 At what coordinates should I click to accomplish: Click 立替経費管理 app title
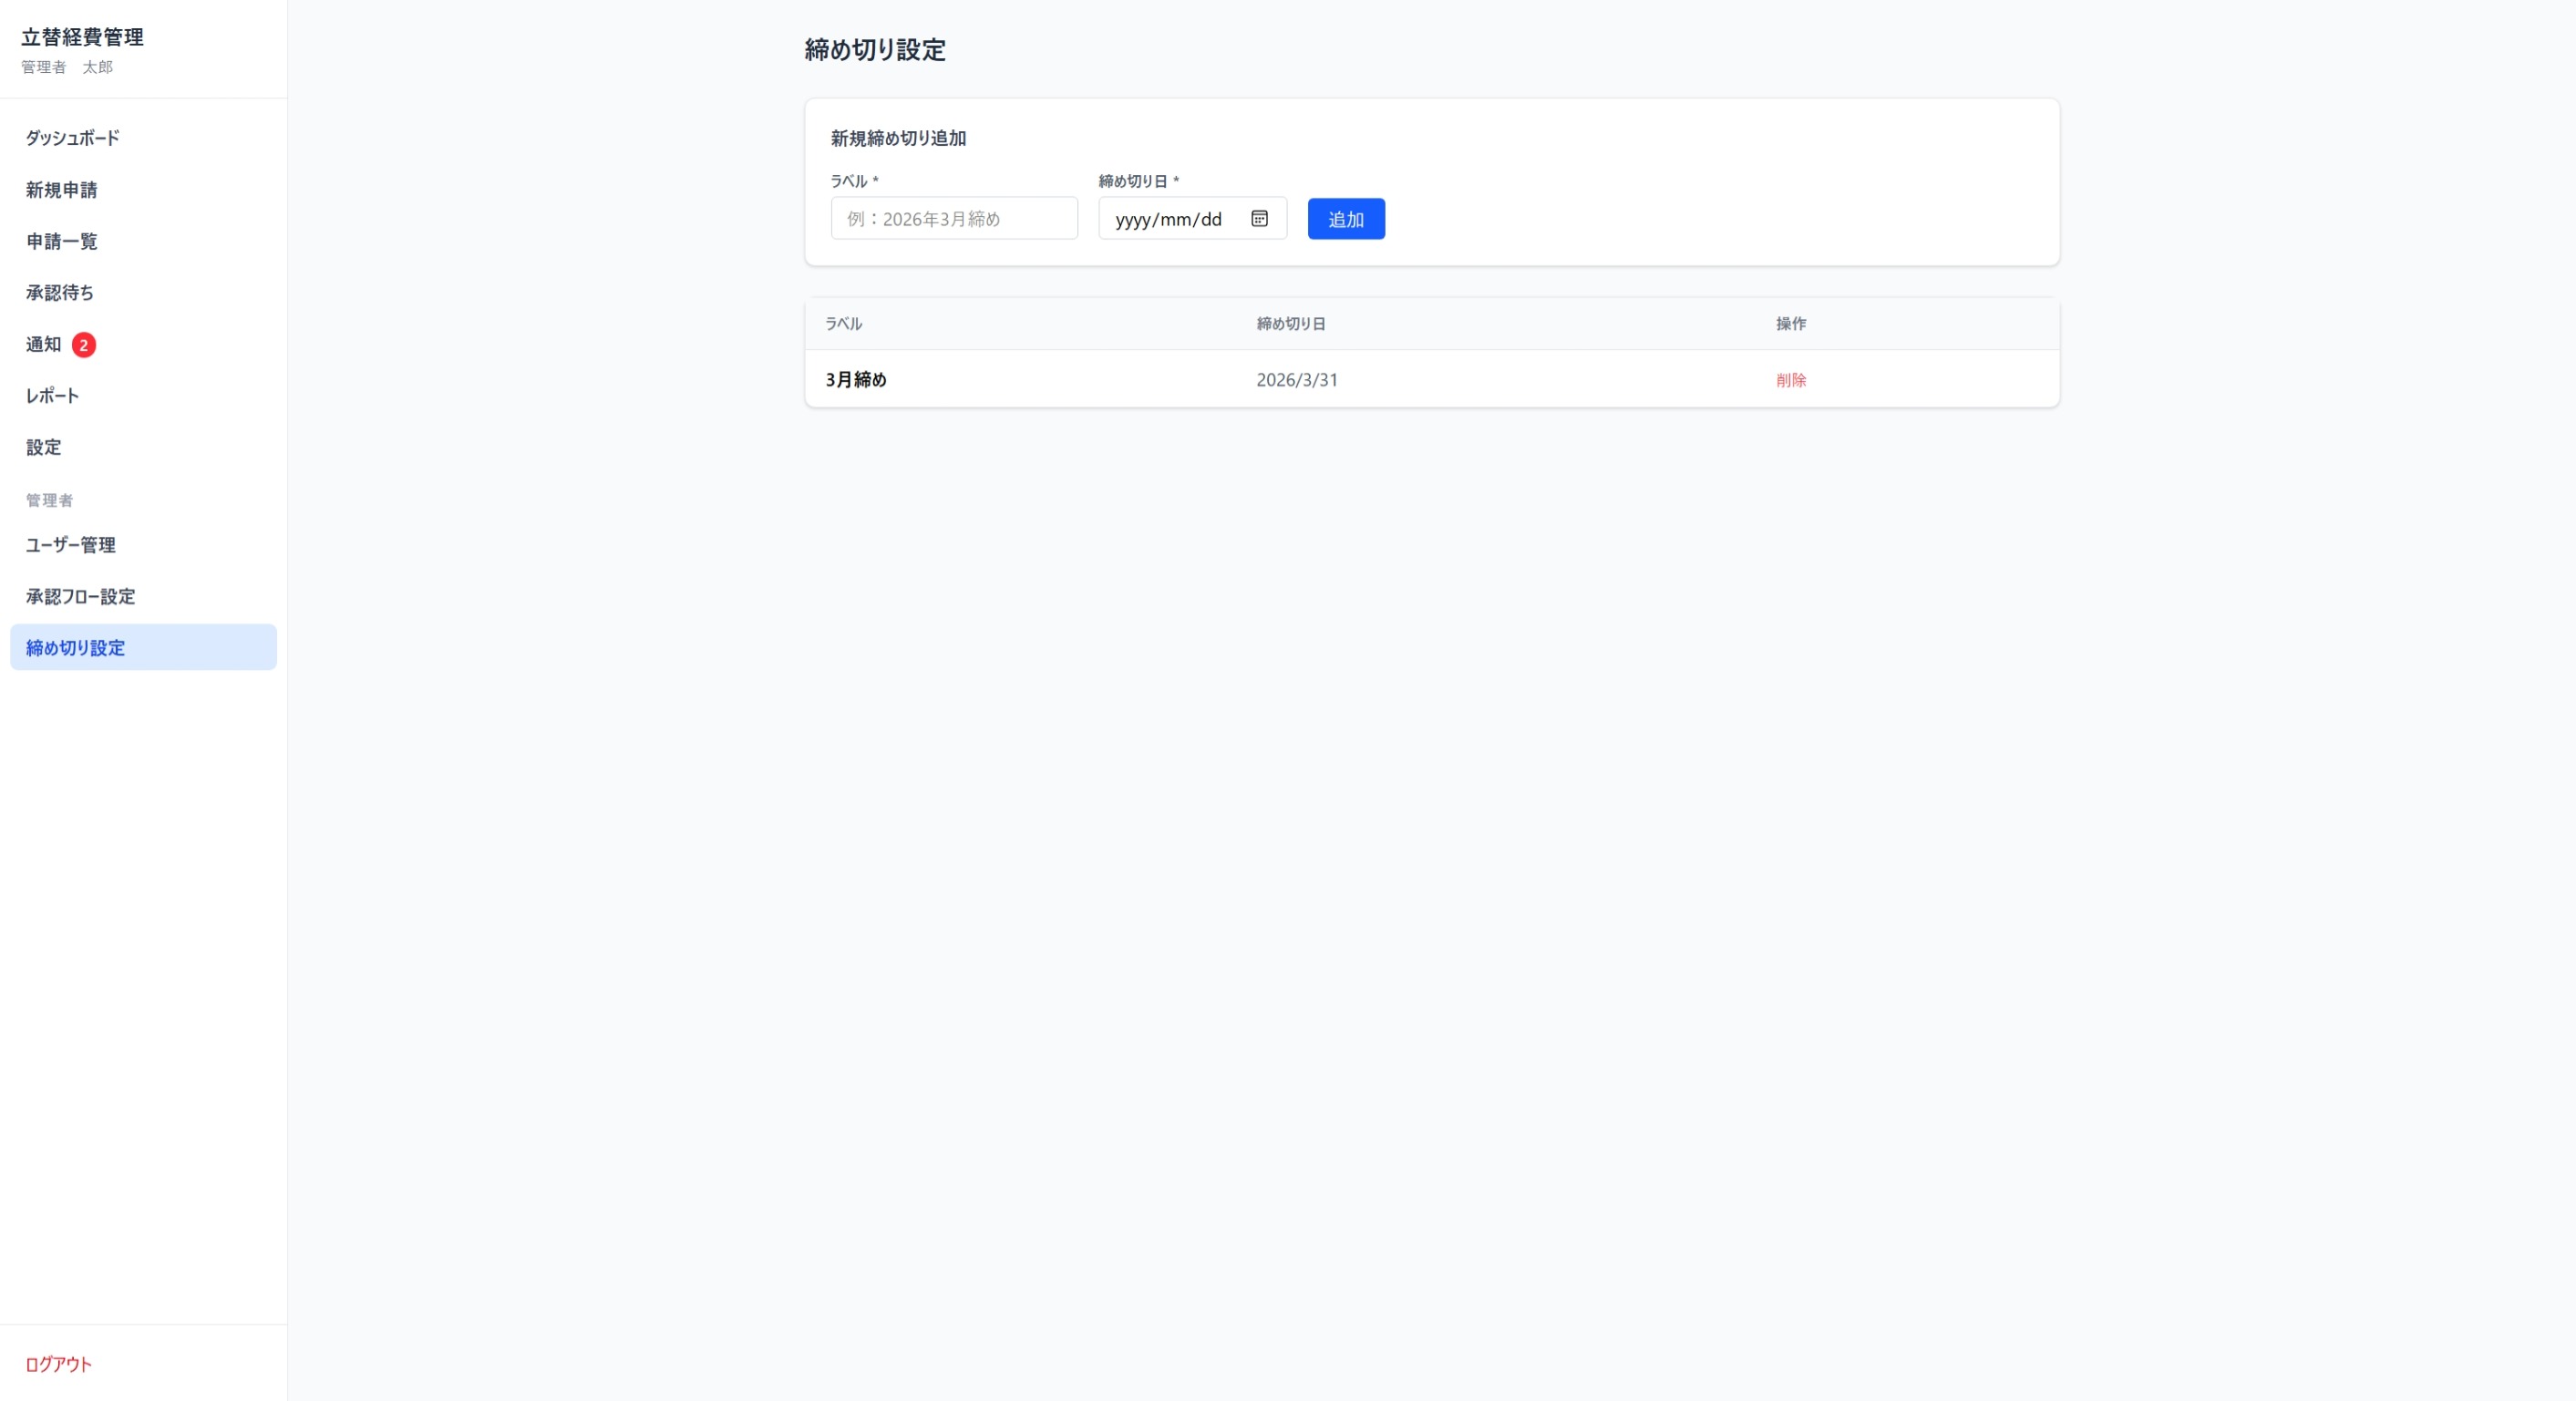[x=83, y=37]
